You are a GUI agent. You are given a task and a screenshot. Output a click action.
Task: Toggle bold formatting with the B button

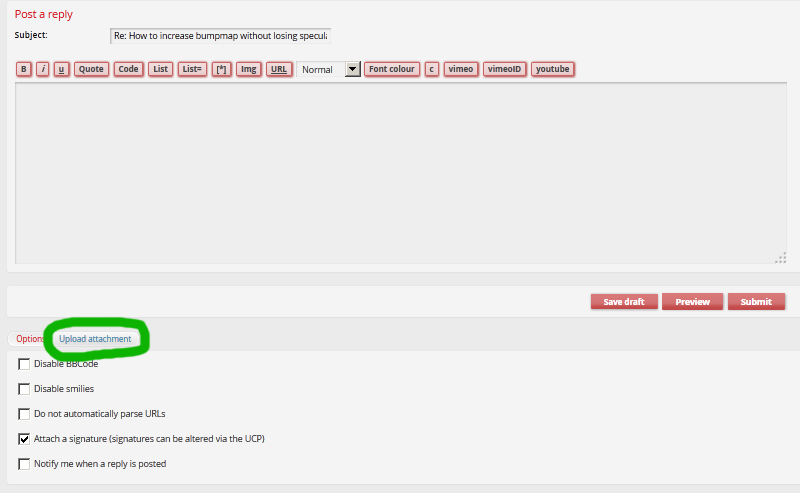click(x=24, y=69)
